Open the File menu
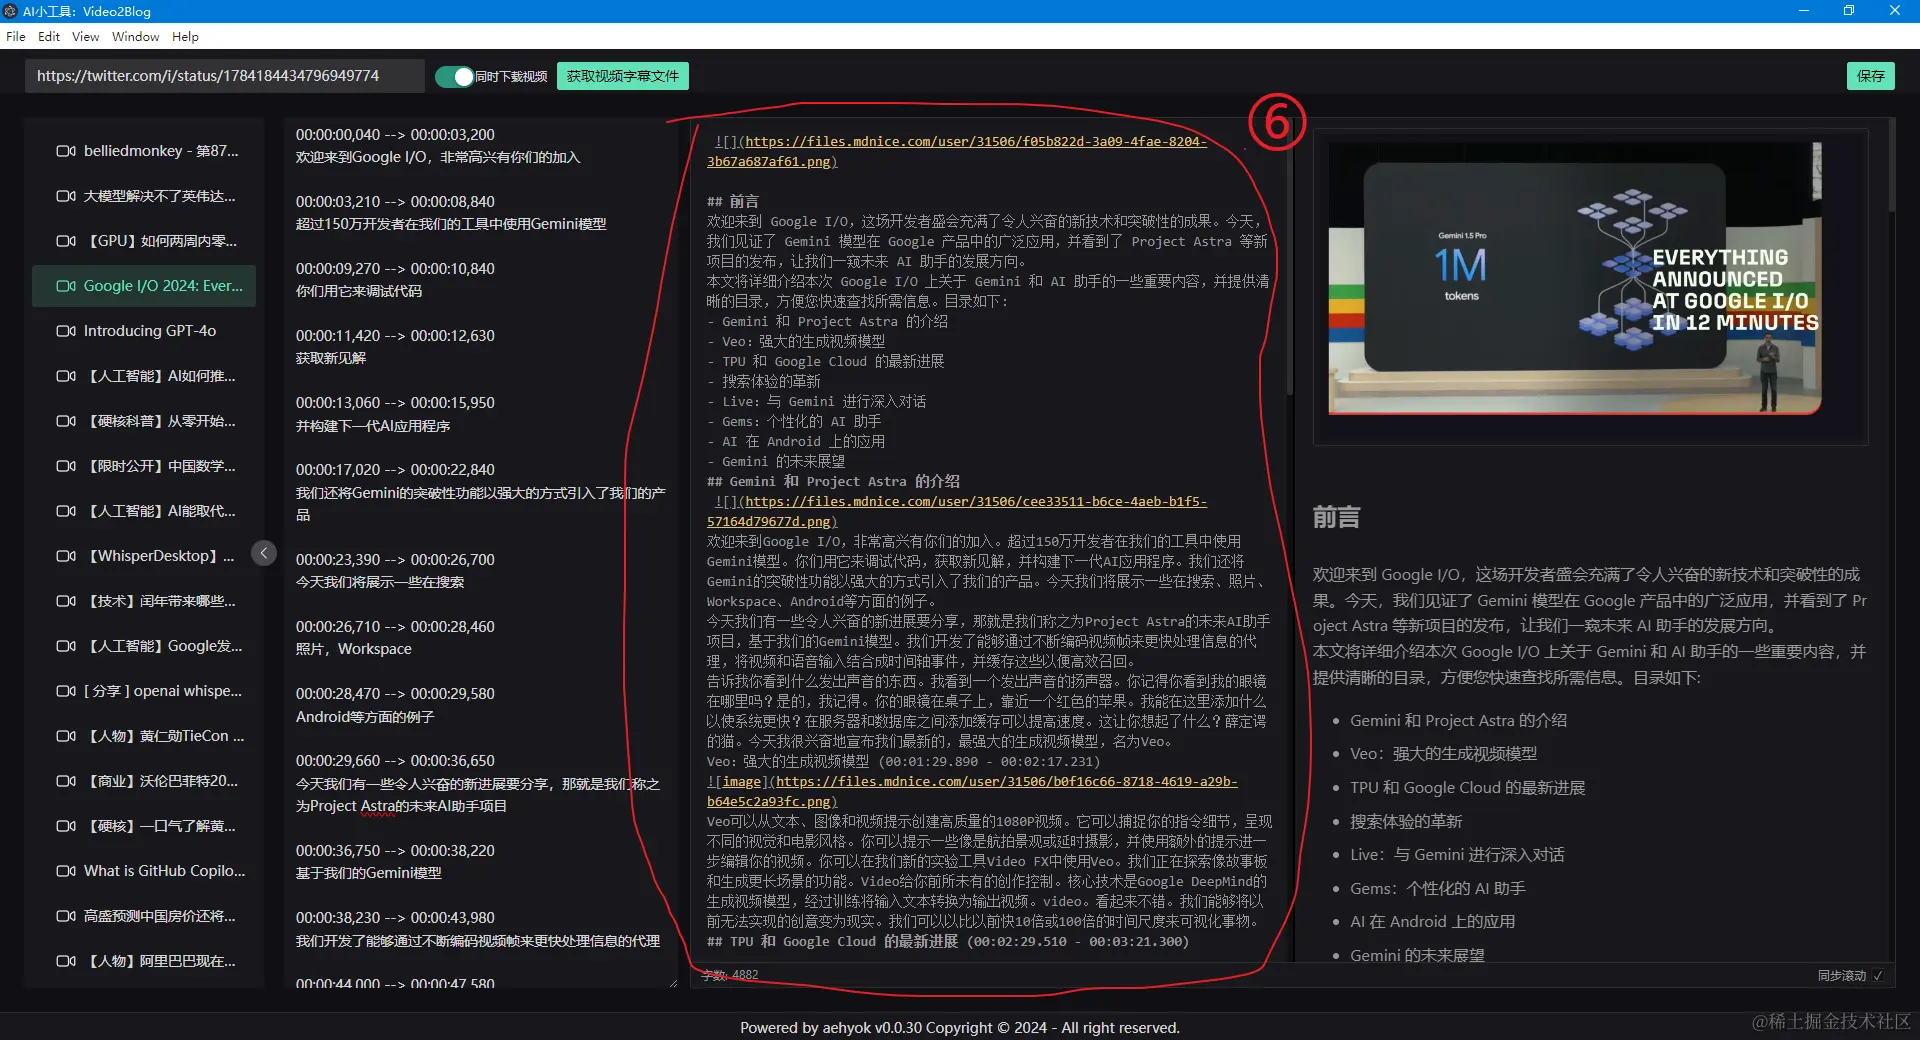The width and height of the screenshot is (1920, 1040). 16,36
